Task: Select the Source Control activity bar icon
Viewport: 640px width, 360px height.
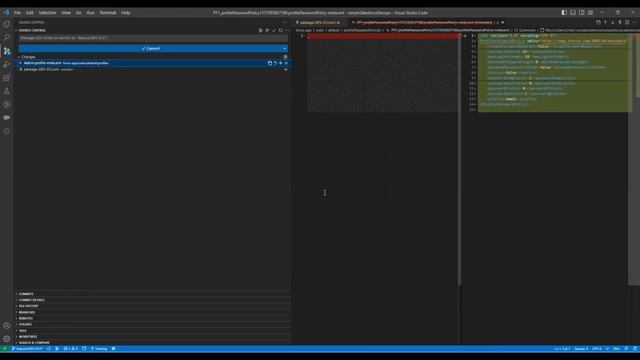Action: [7, 51]
